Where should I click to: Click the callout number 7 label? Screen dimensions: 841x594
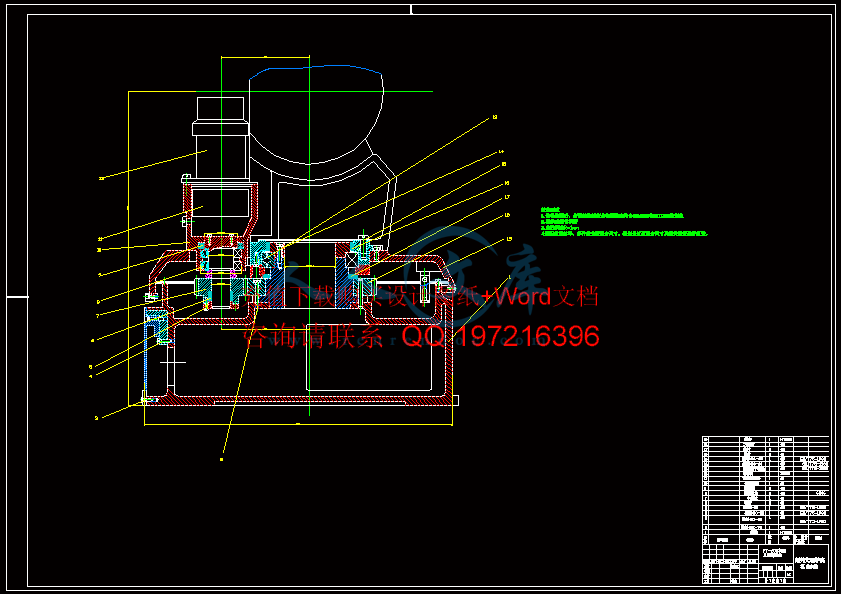pos(98,316)
